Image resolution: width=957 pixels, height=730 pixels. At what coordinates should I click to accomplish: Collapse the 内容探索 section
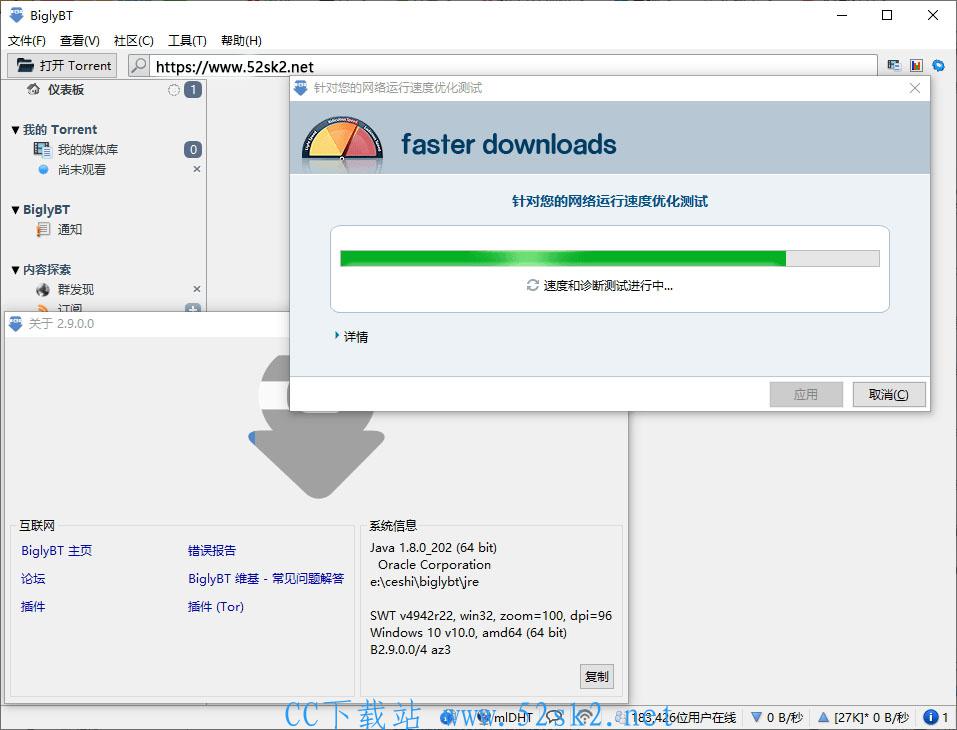click(x=15, y=270)
